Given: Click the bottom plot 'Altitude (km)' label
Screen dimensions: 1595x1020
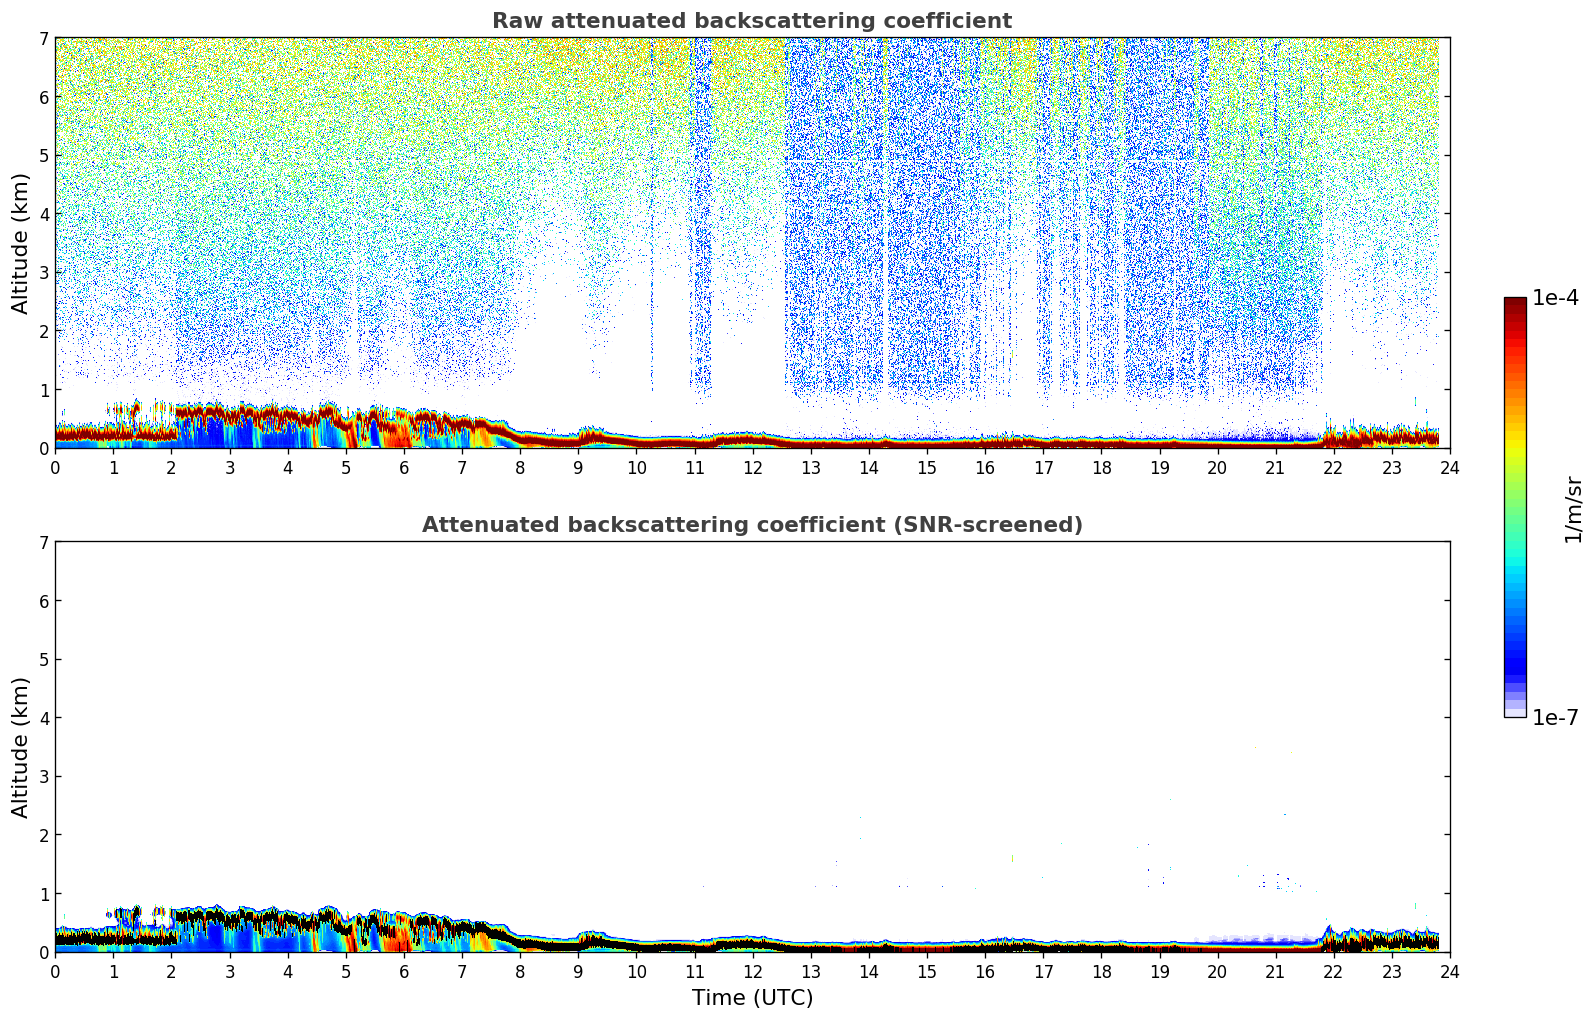Looking at the screenshot, I should pyautogui.click(x=21, y=747).
